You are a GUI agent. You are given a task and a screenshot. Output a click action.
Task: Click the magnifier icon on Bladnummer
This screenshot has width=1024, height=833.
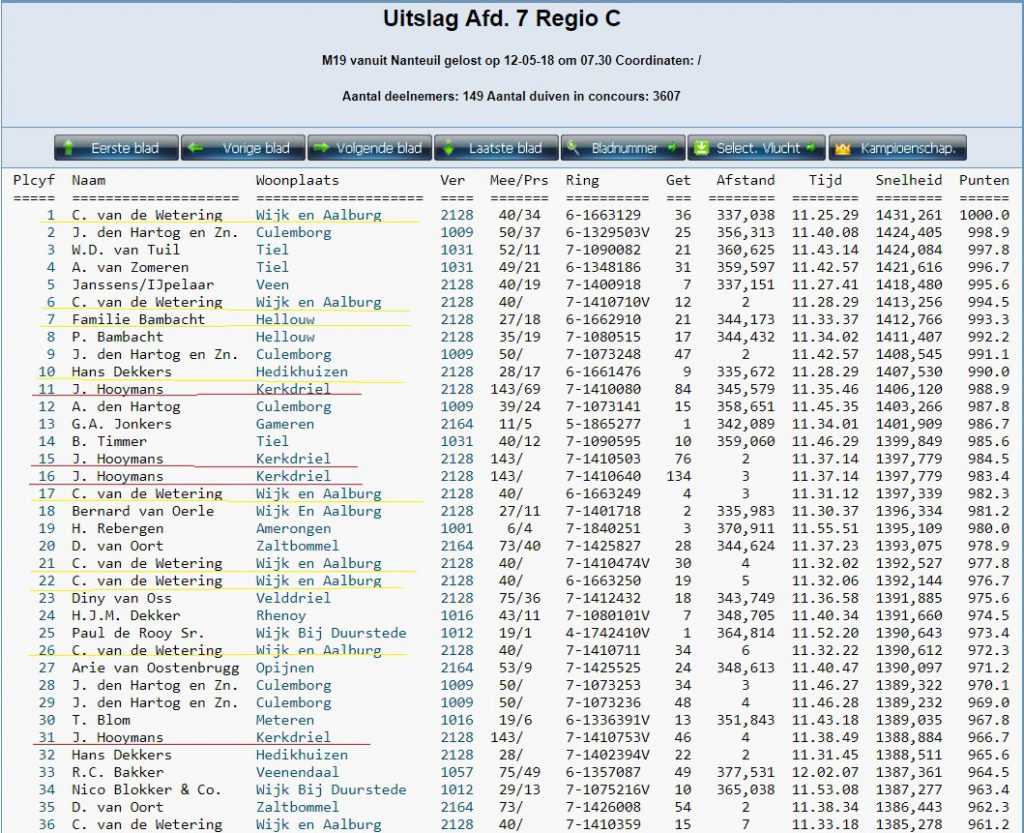[574, 148]
